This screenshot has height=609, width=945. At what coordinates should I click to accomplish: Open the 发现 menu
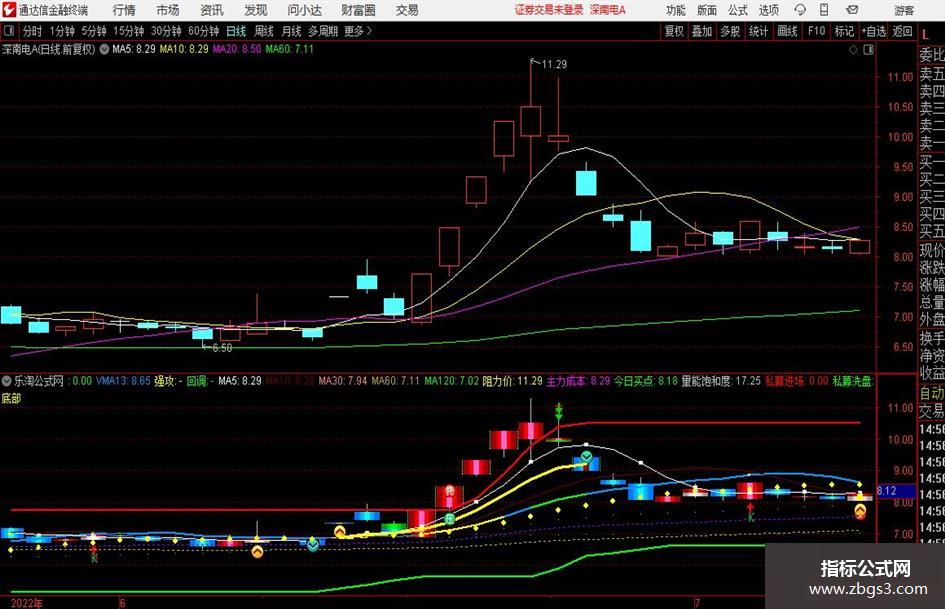(x=256, y=10)
